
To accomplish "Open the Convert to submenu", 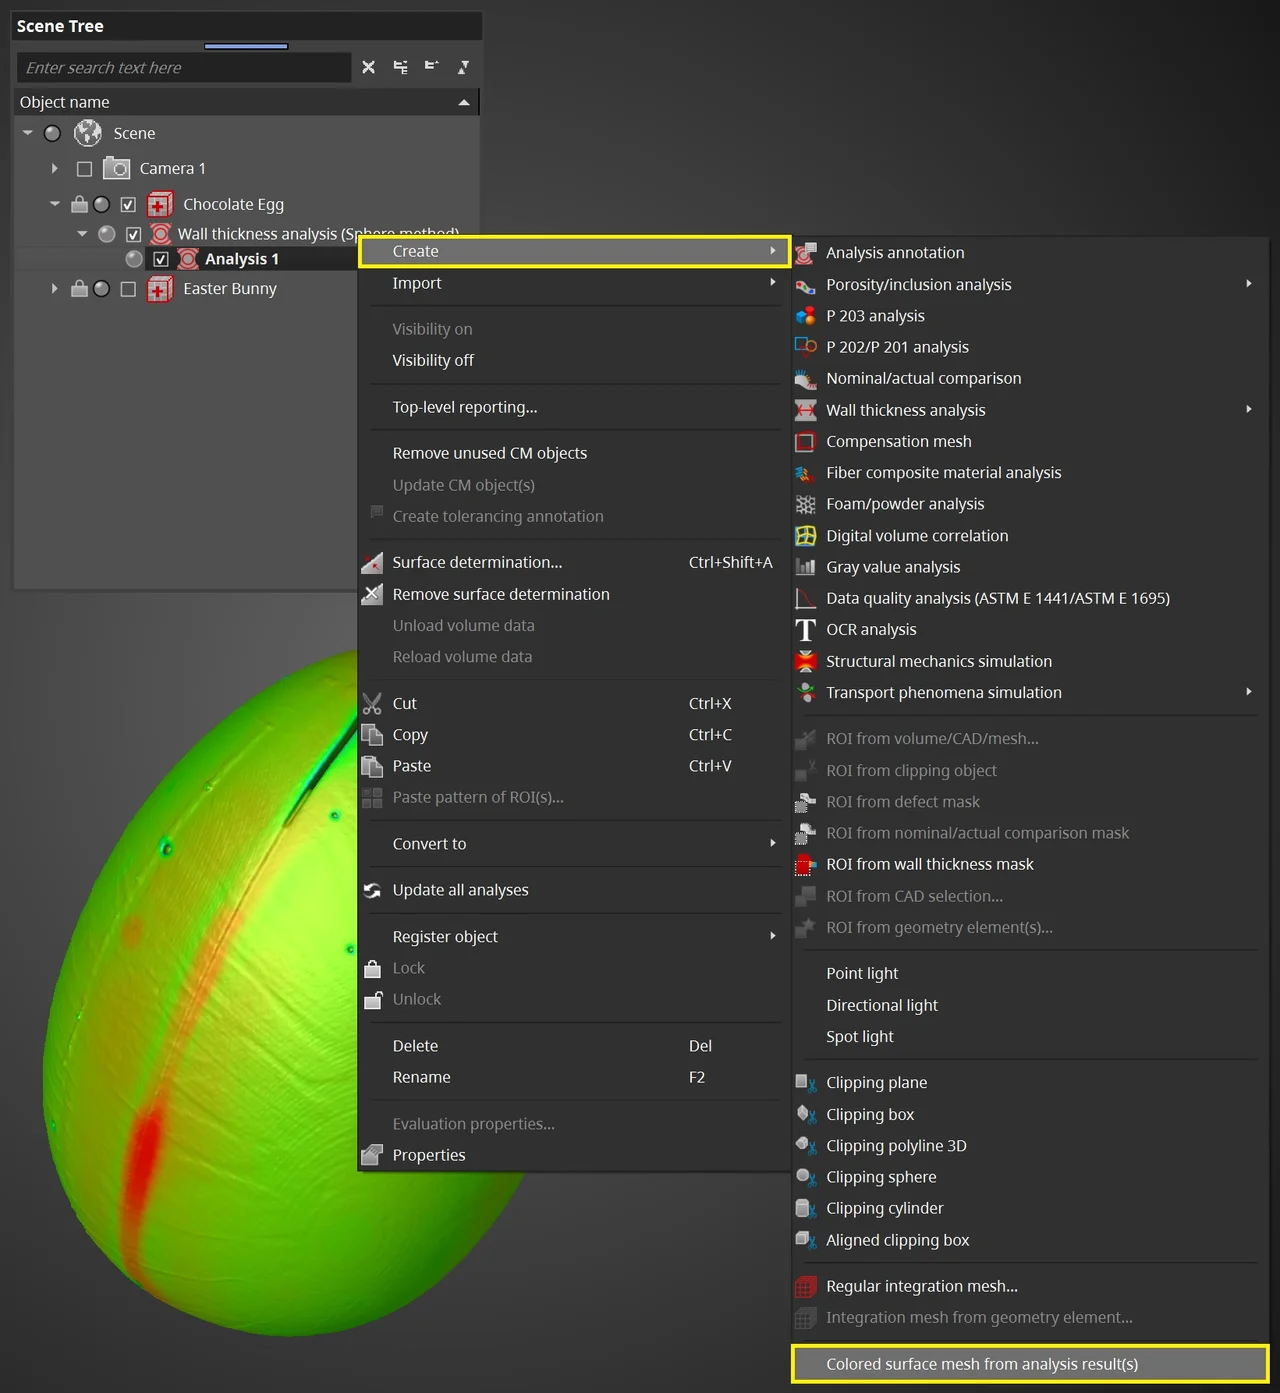I will pos(574,844).
